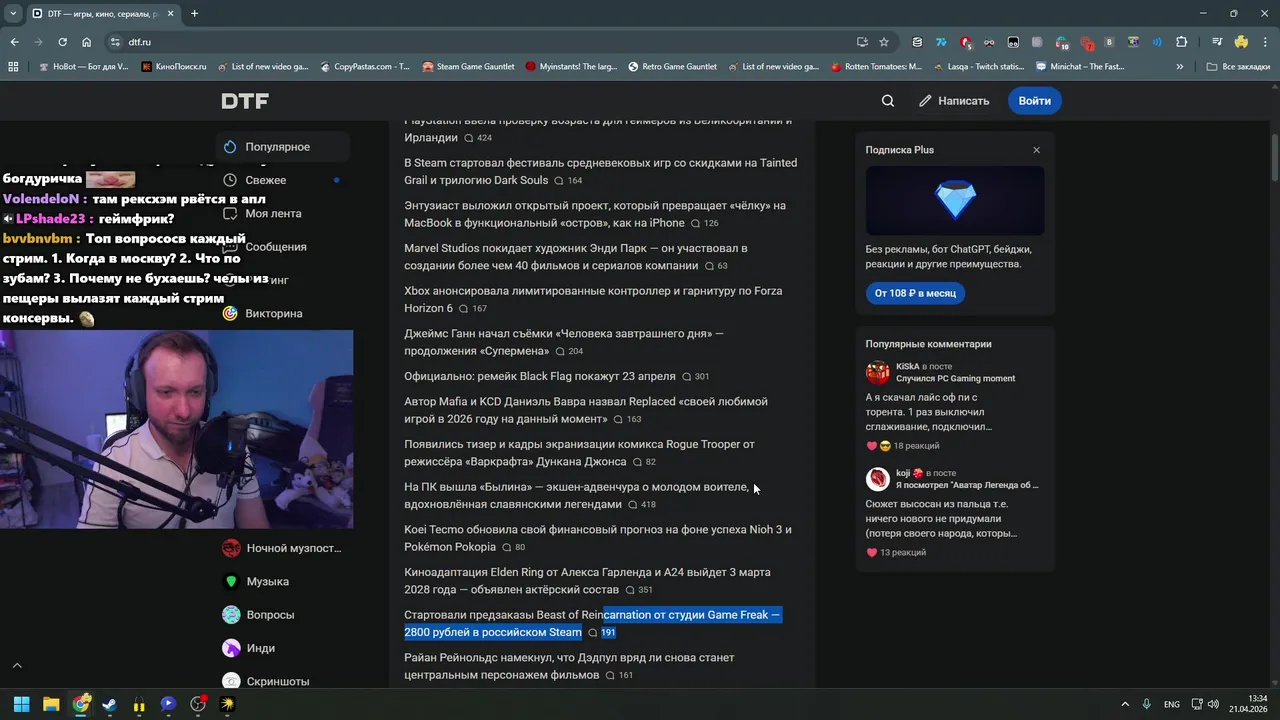
Task: Click the 18 реакций reactions on KiSkA comment
Action: point(903,446)
